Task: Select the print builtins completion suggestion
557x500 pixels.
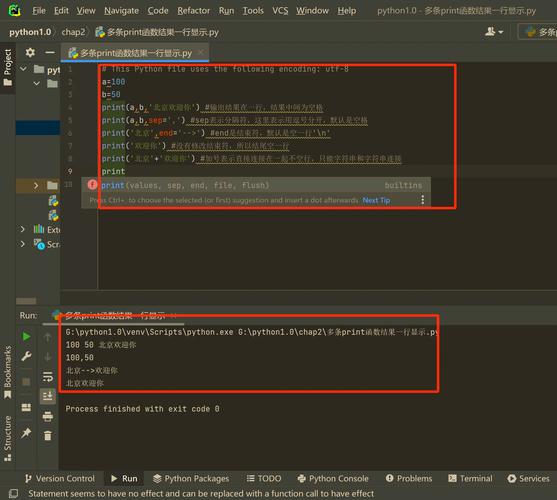Action: (x=256, y=185)
